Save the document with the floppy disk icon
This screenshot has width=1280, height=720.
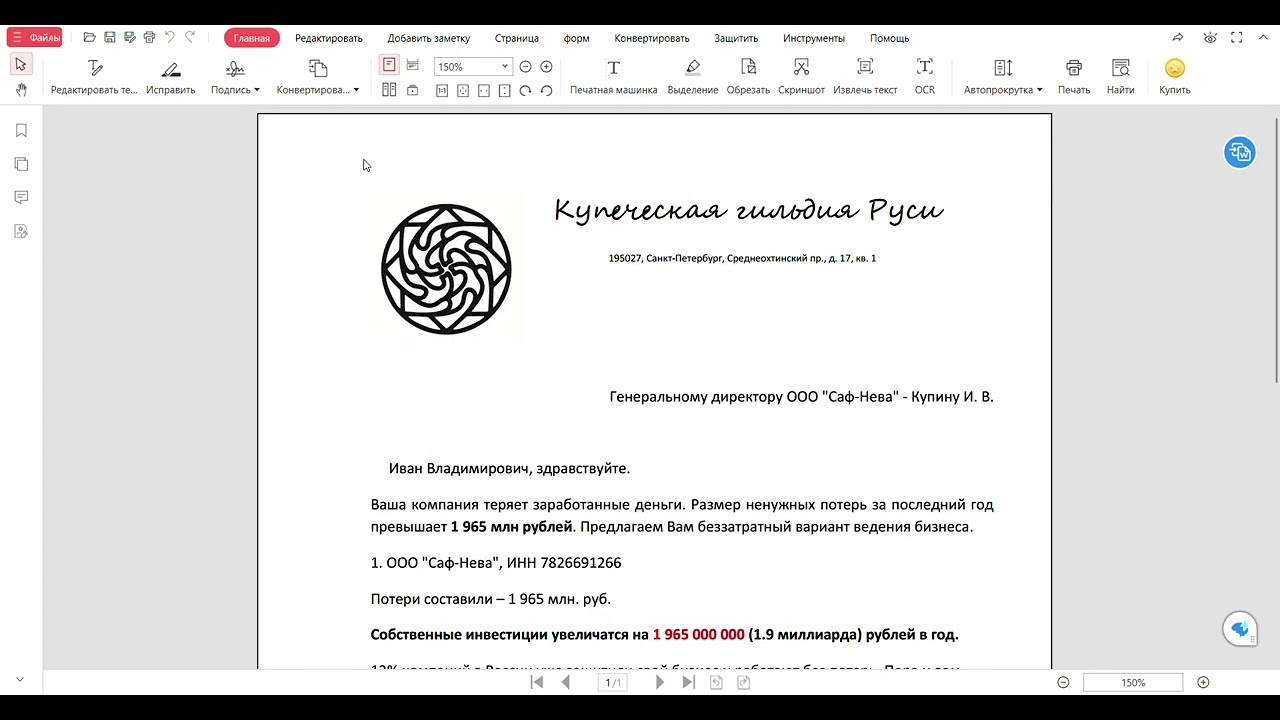pyautogui.click(x=109, y=38)
